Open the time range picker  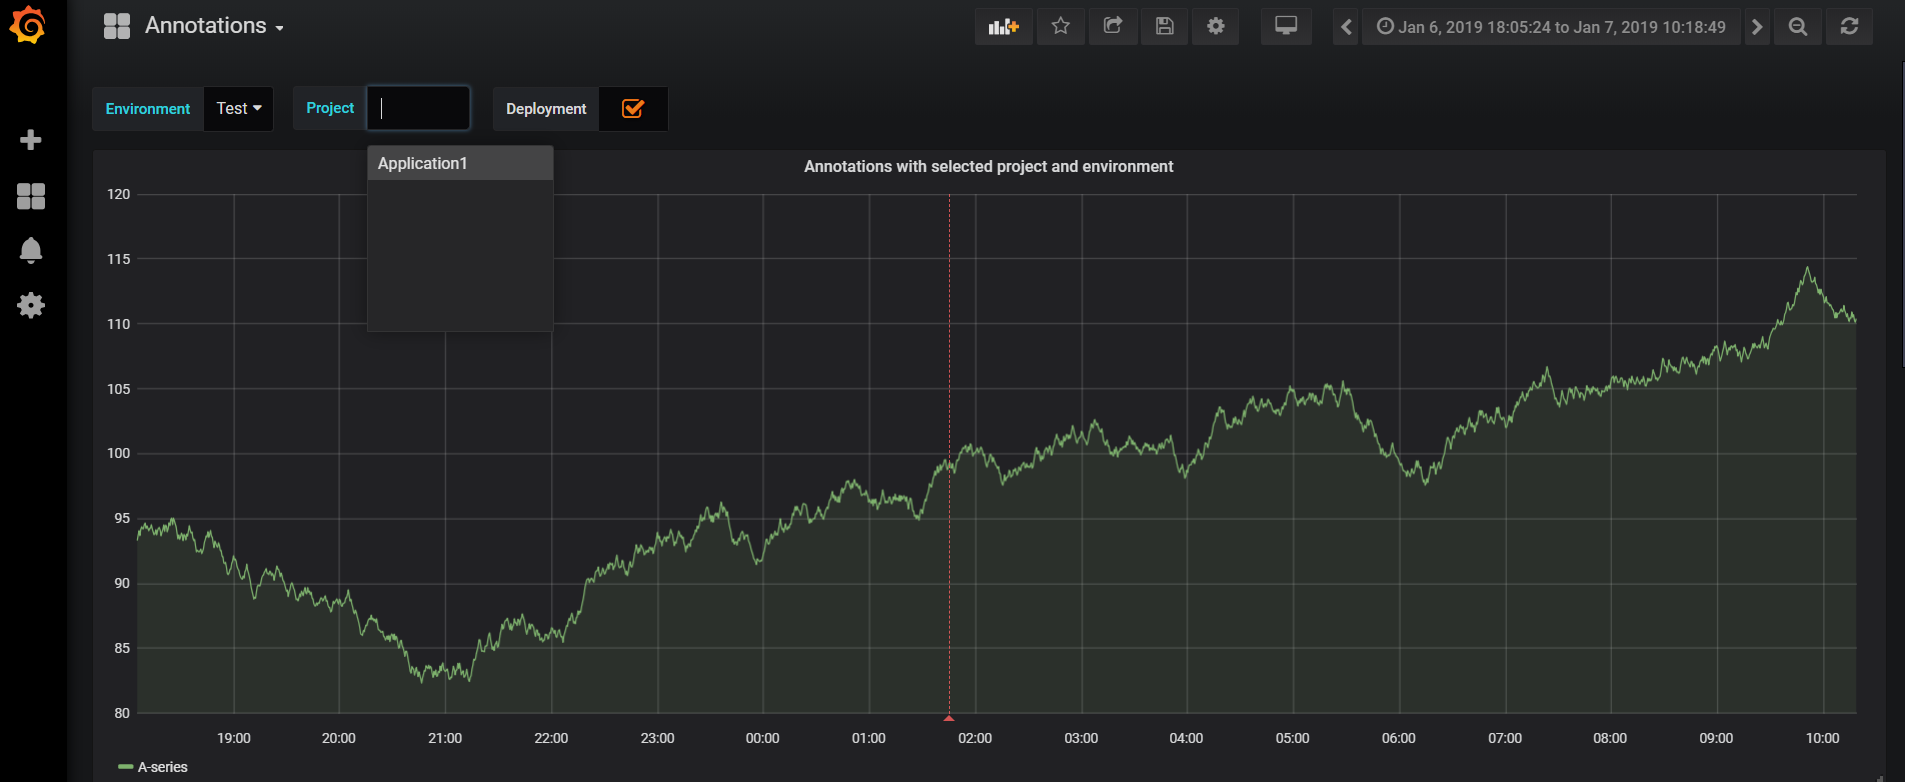click(1551, 27)
